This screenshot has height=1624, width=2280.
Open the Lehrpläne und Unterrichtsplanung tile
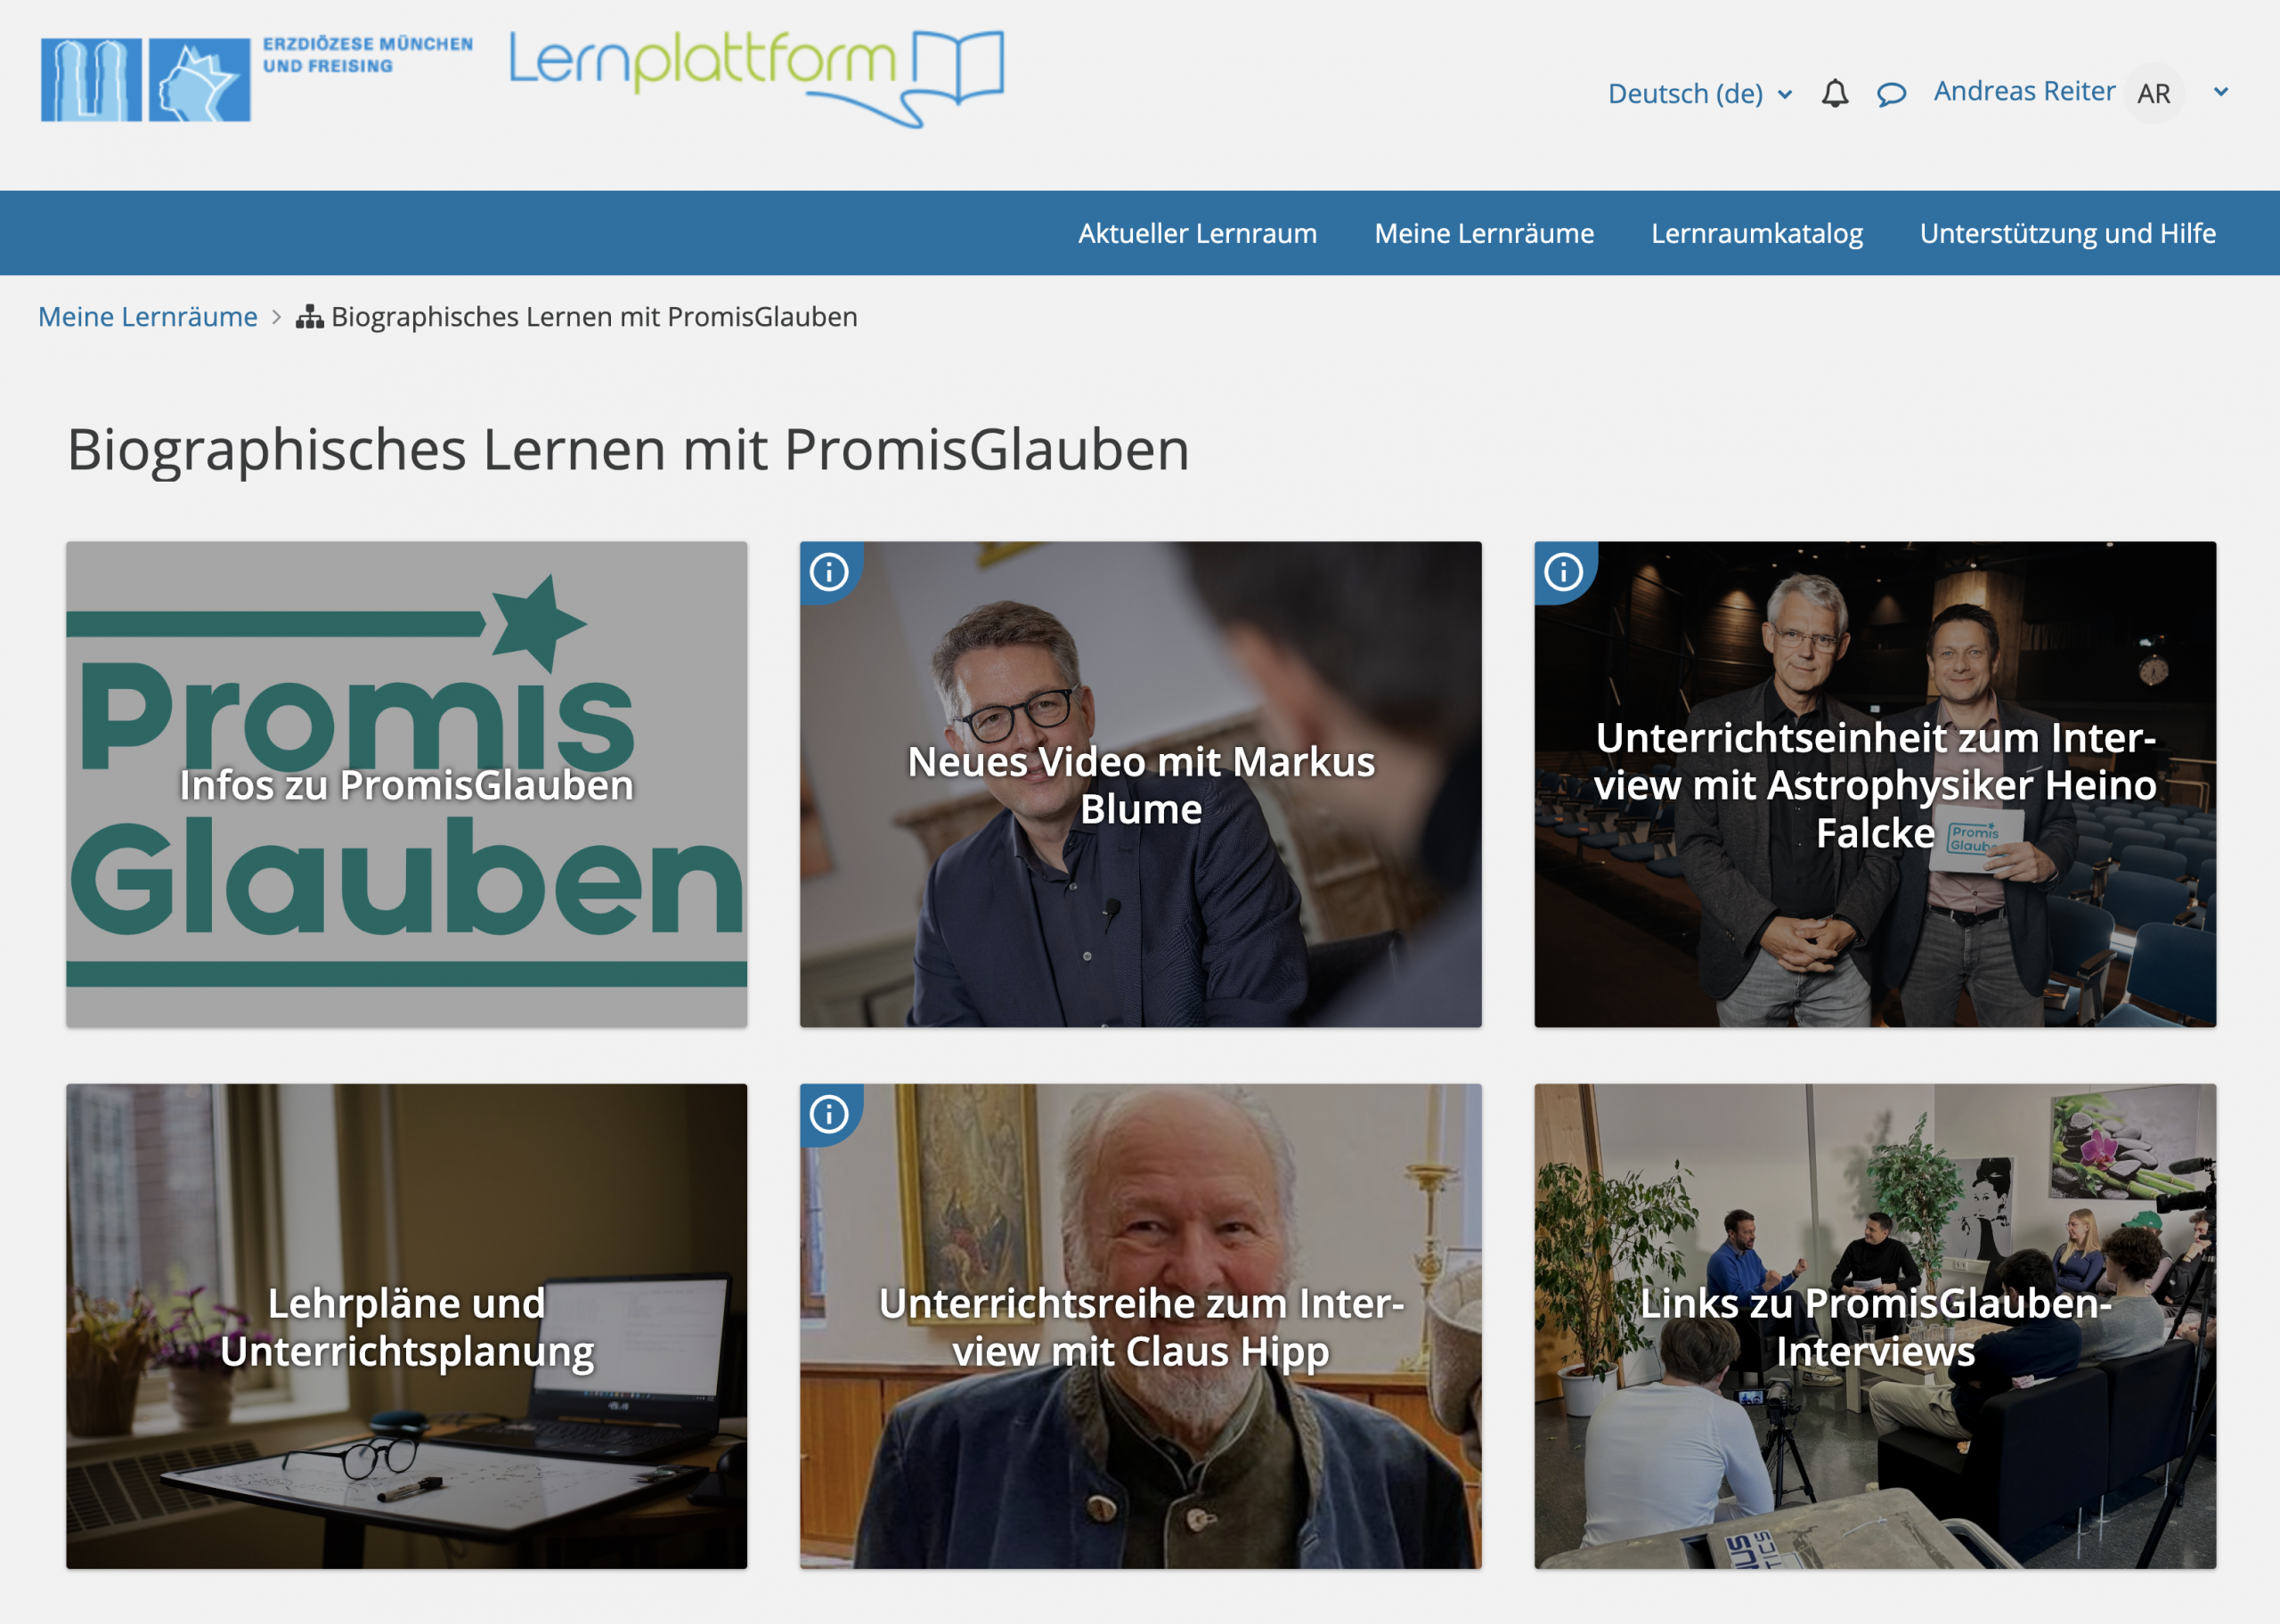[x=406, y=1326]
